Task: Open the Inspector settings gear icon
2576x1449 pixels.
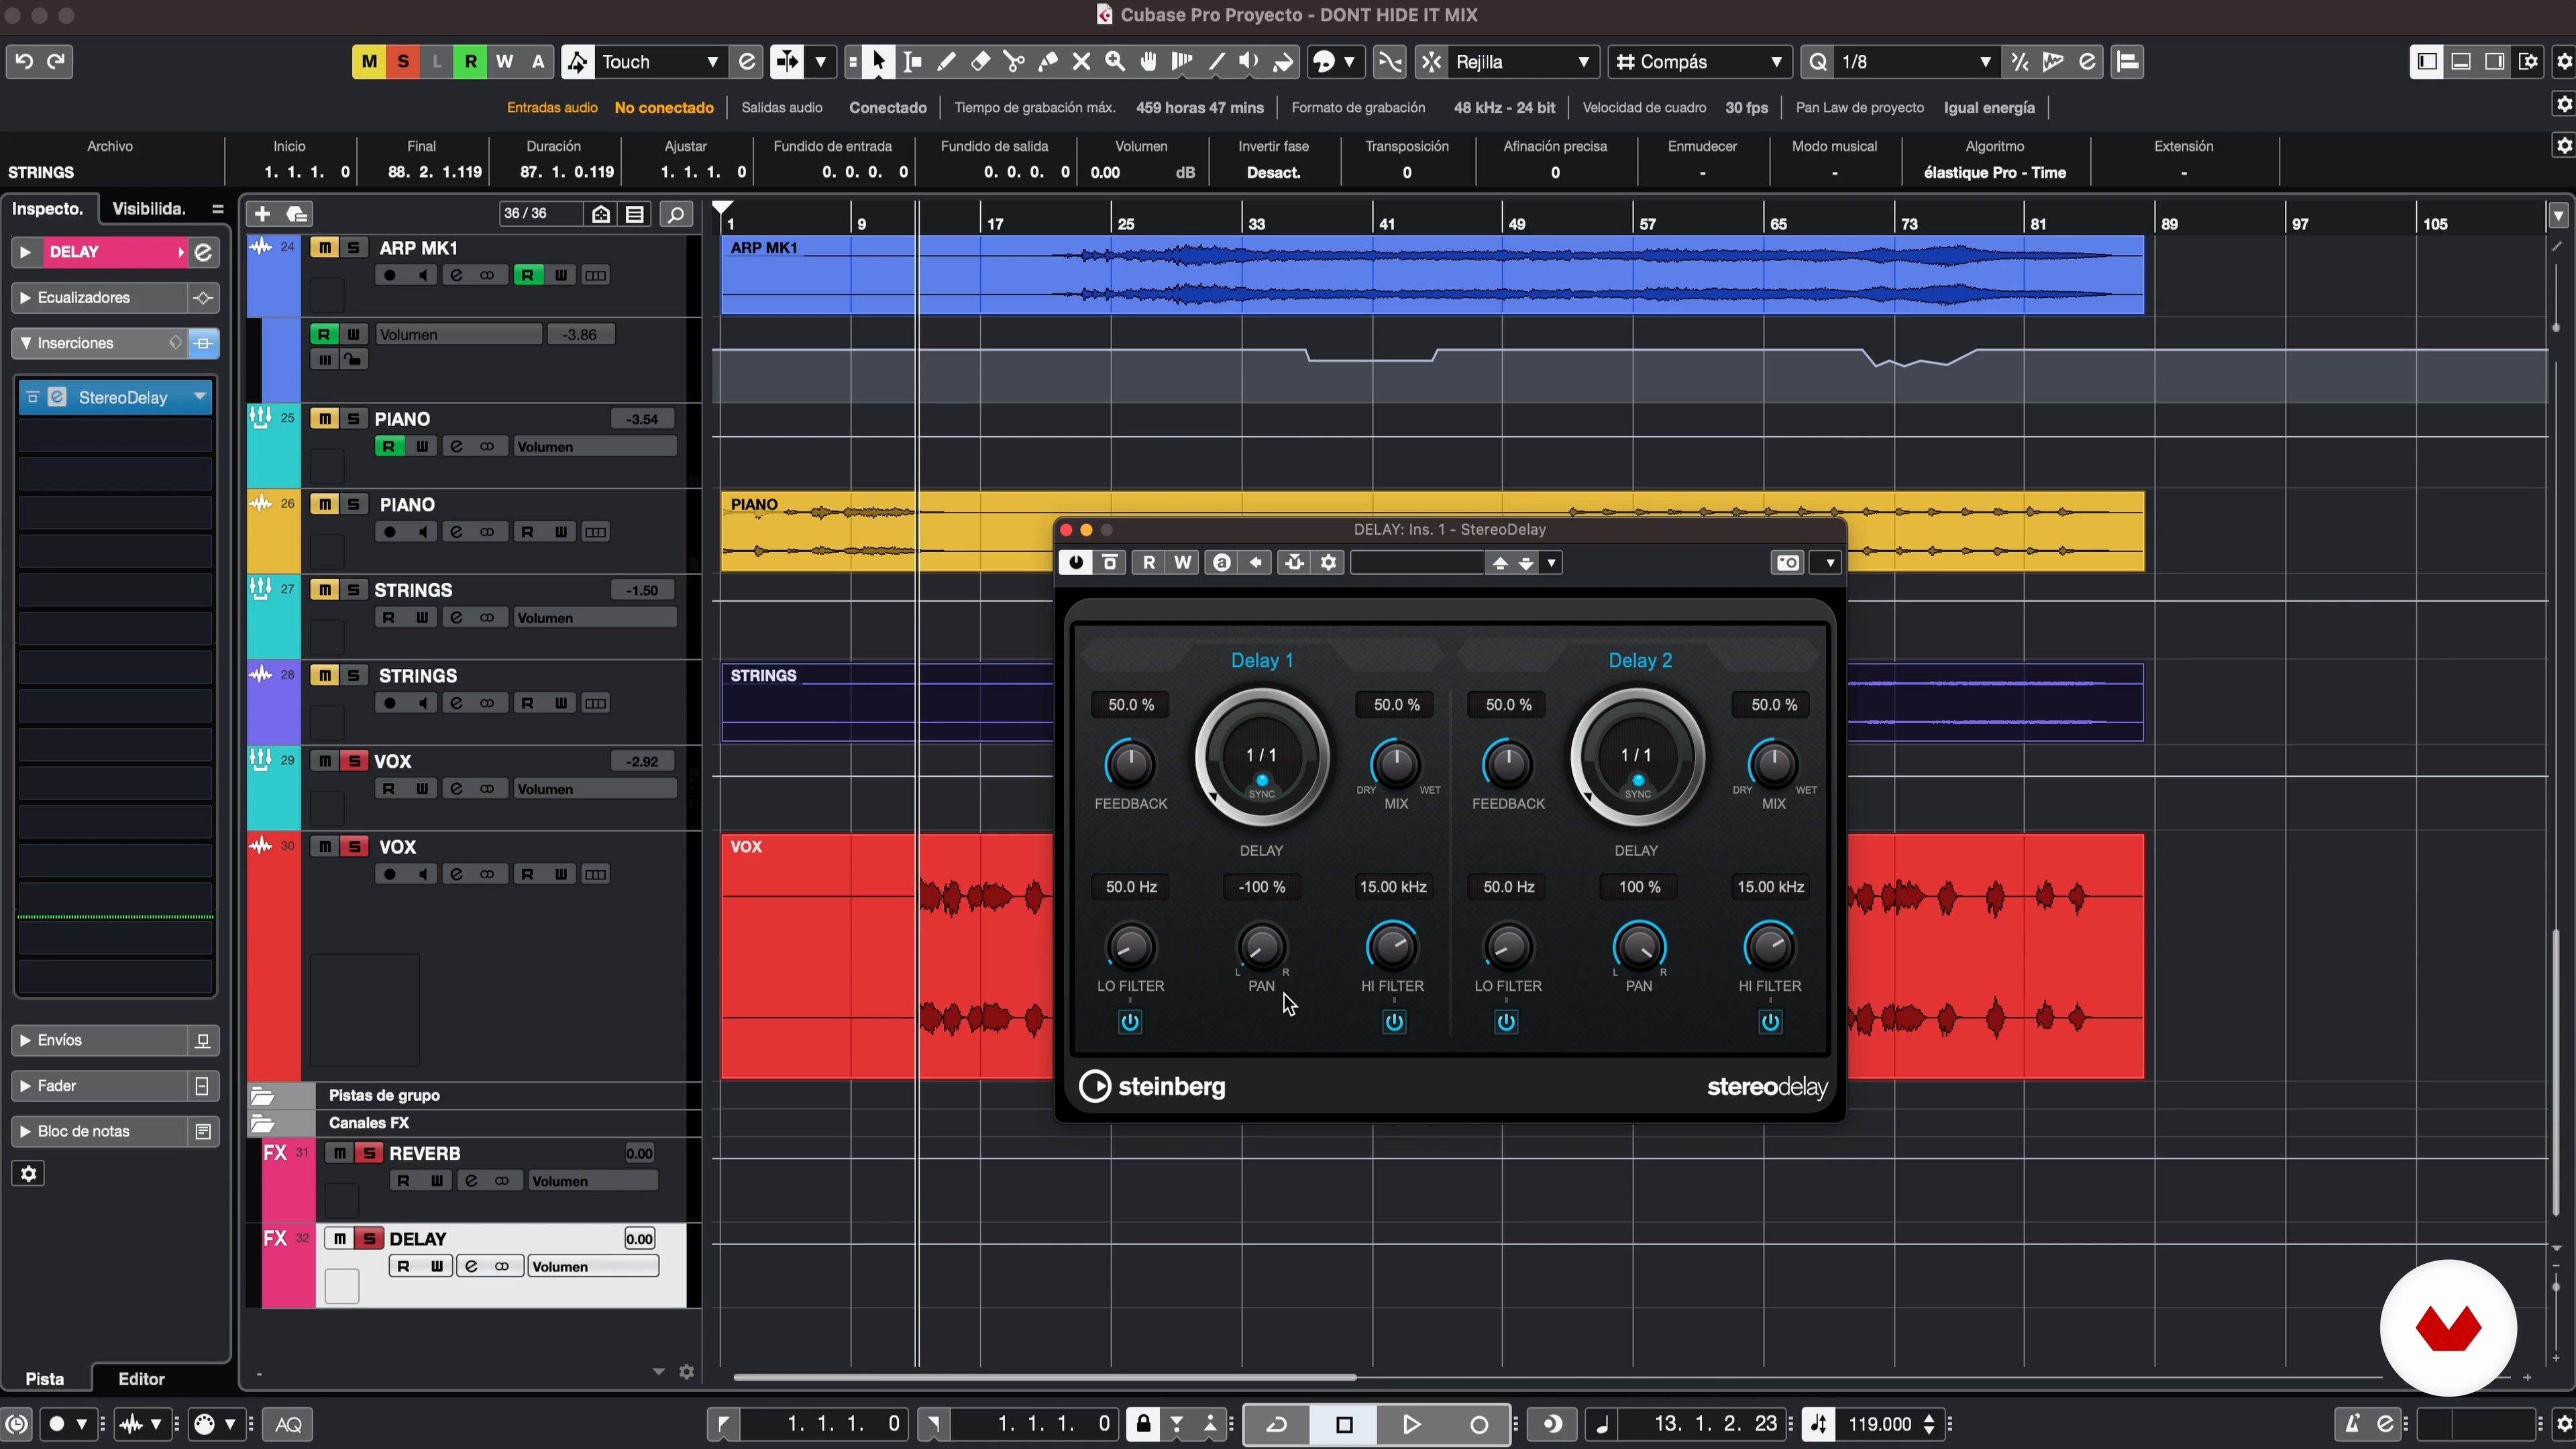Action: [x=28, y=1173]
